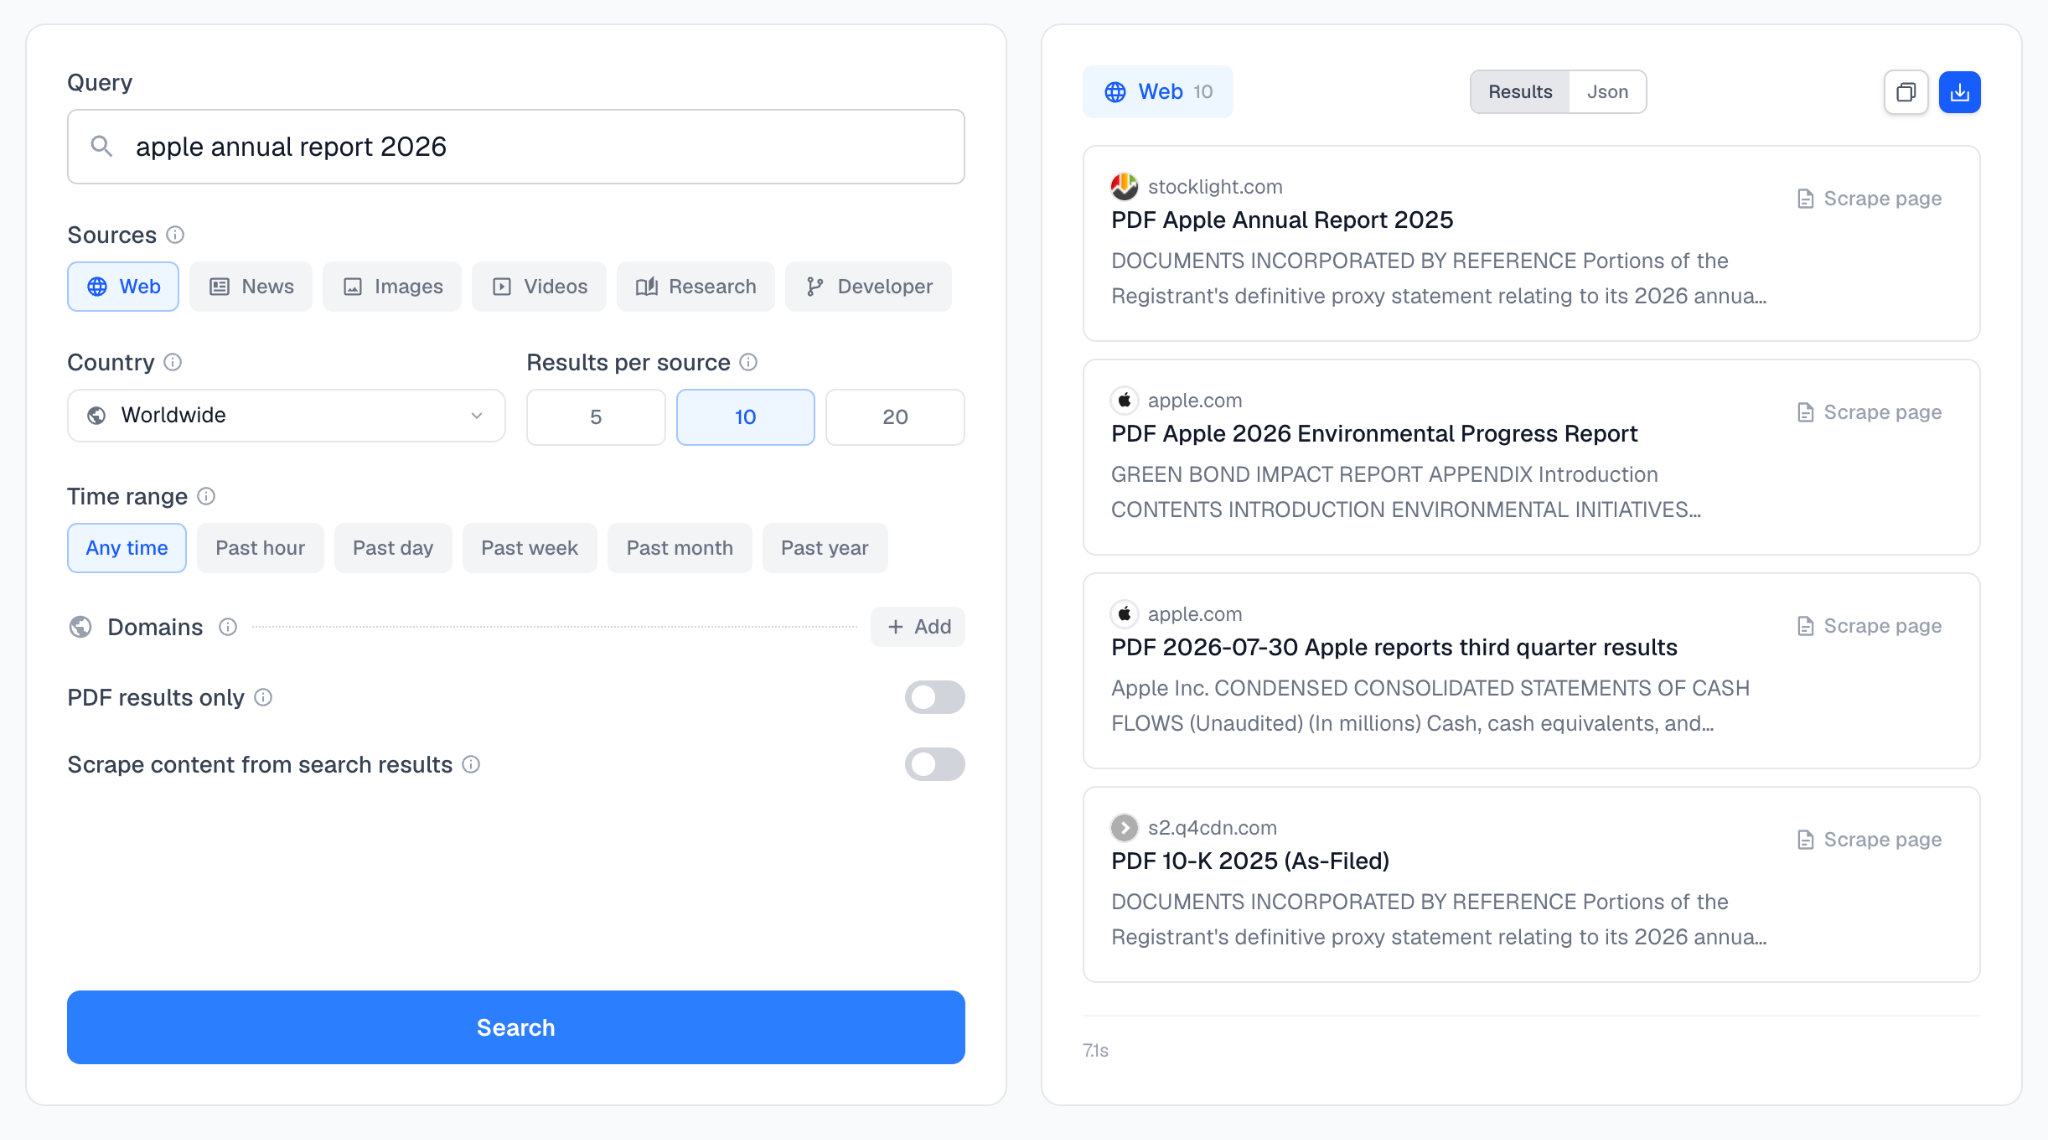This screenshot has height=1140, width=2048.
Task: Select the Web source
Action: [x=123, y=287]
